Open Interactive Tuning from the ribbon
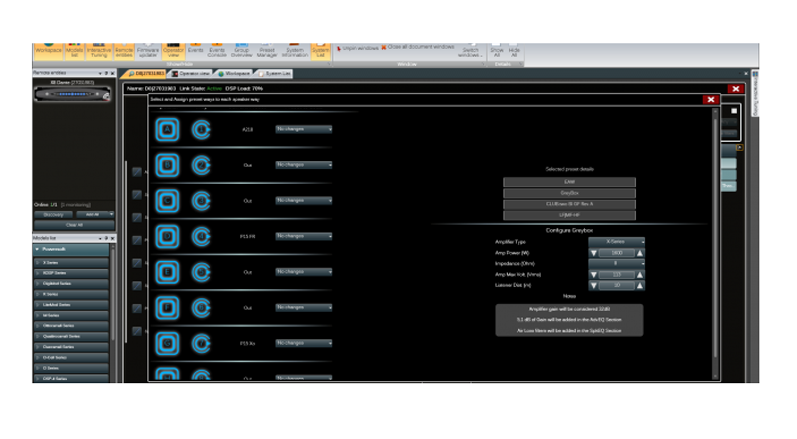Image resolution: width=797 pixels, height=439 pixels. 99,51
